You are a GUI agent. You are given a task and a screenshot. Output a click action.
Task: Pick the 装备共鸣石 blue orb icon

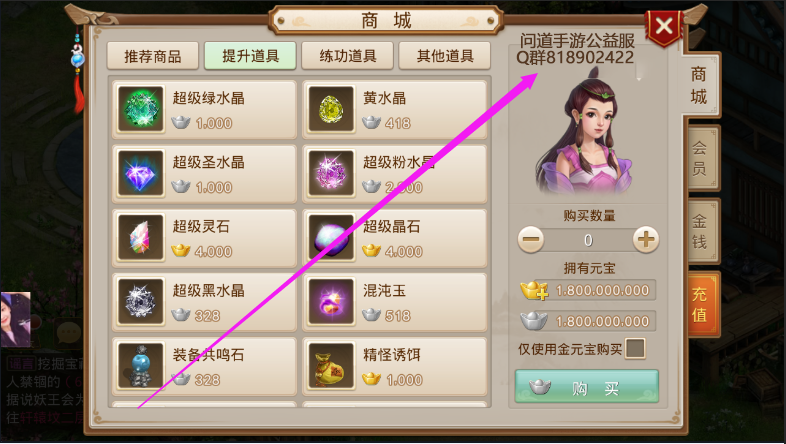click(141, 366)
